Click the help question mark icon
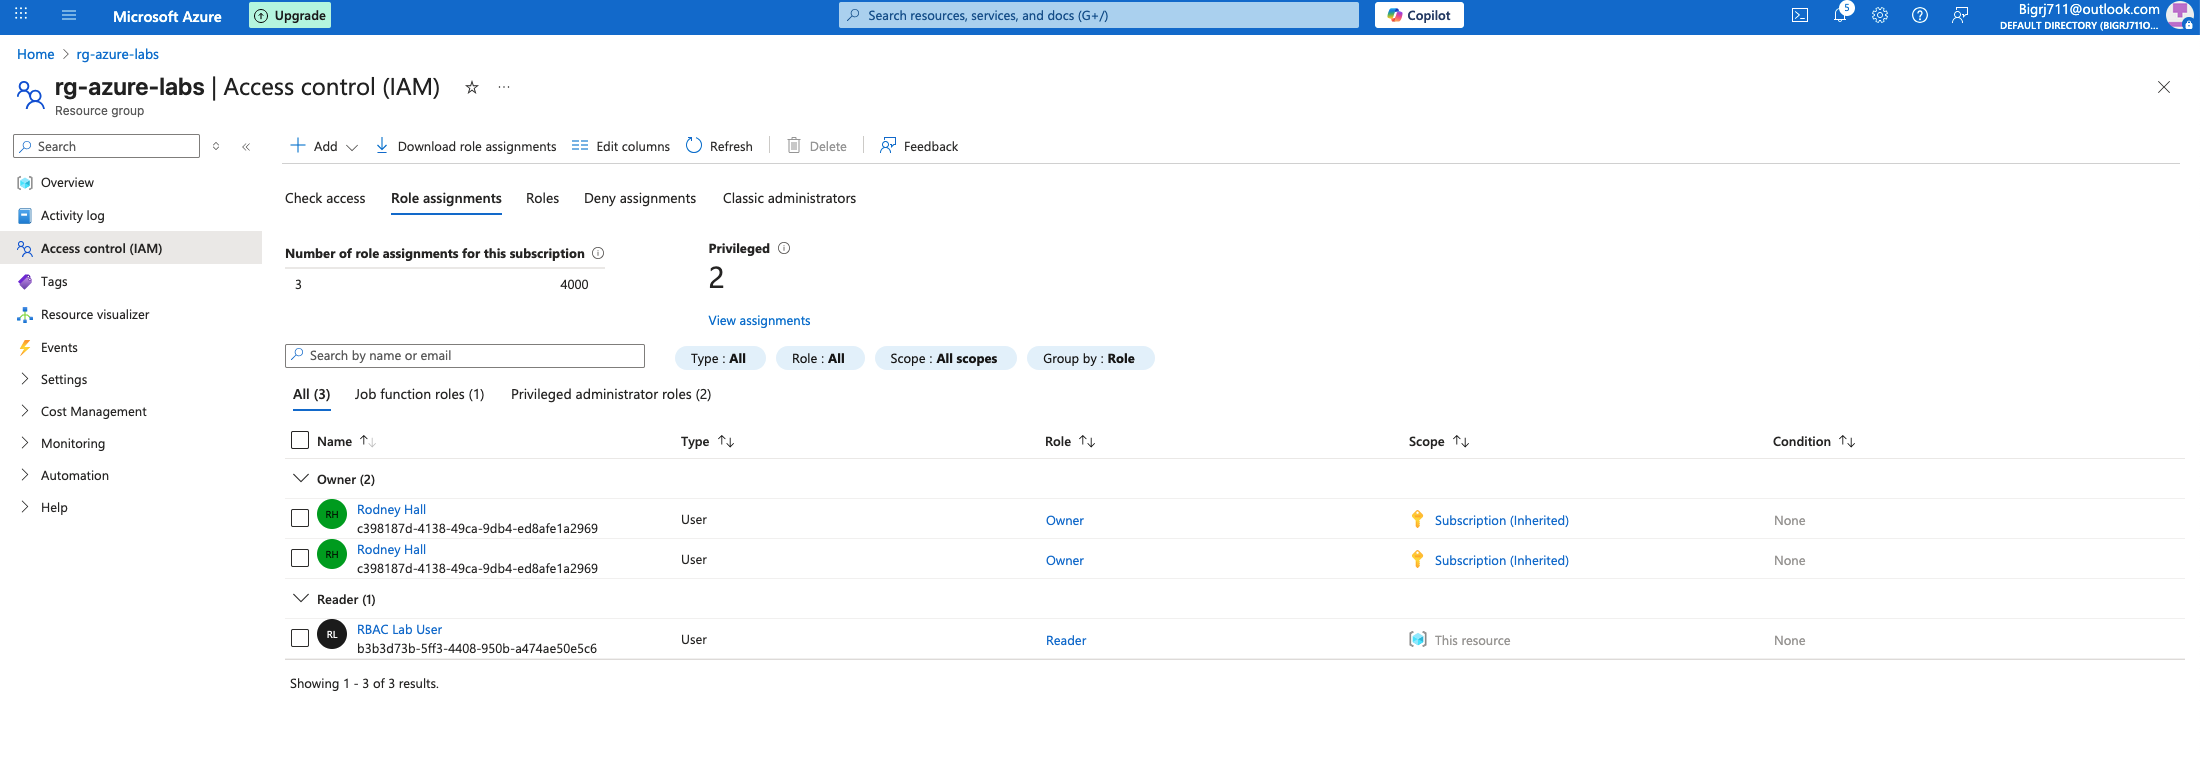The height and width of the screenshot is (758, 2200). [1920, 15]
